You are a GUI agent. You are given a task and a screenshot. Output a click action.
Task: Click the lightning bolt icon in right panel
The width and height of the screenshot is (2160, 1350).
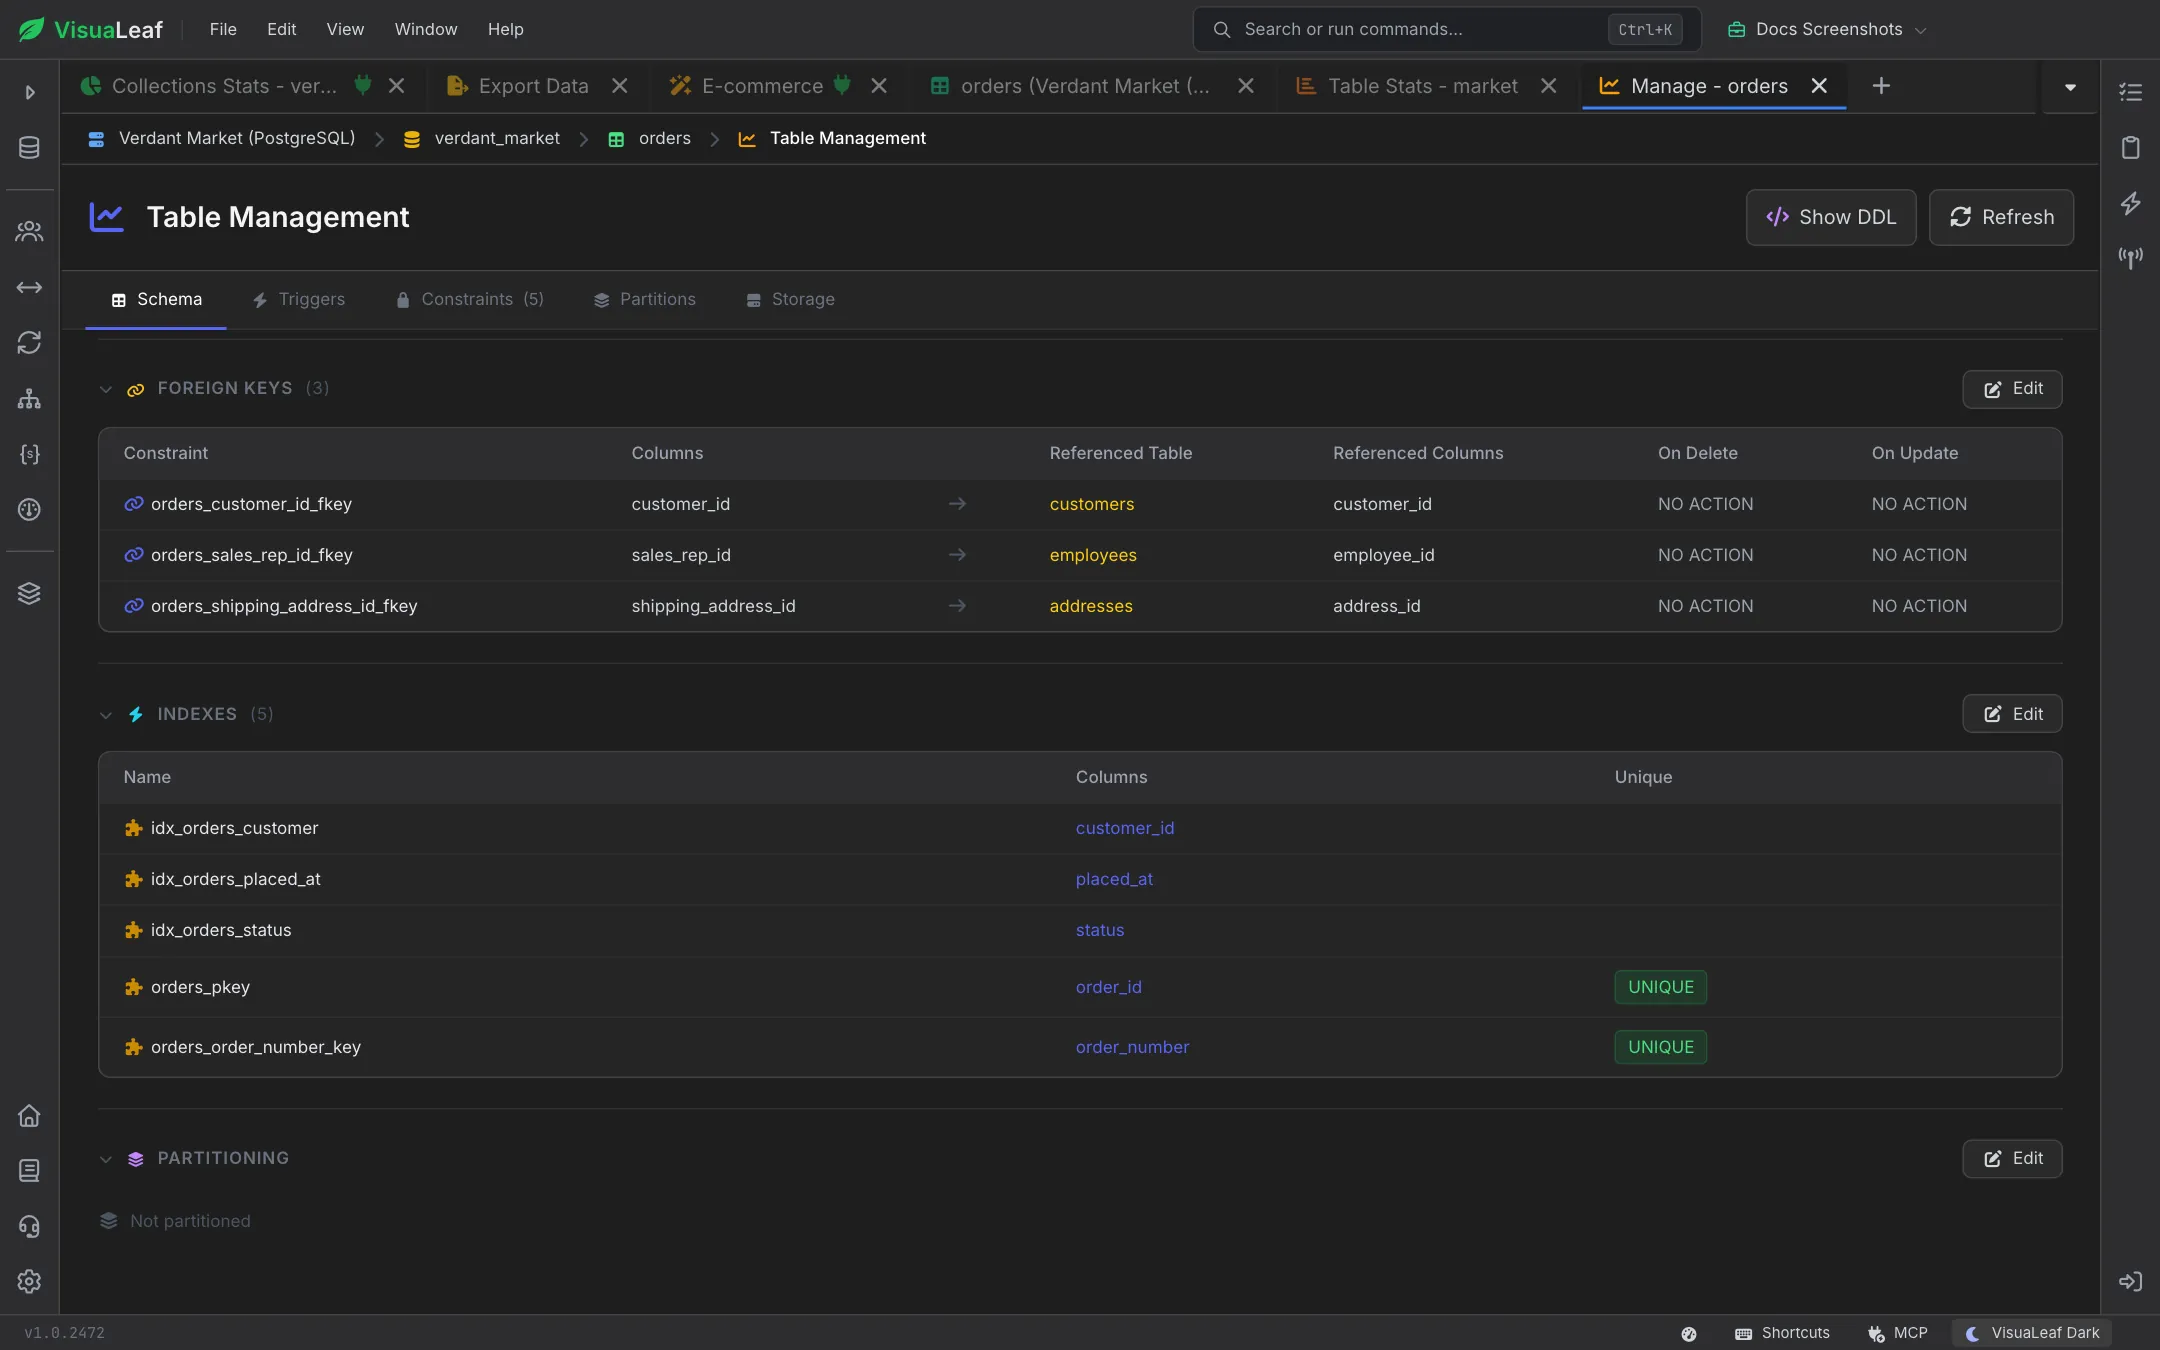(x=2131, y=203)
